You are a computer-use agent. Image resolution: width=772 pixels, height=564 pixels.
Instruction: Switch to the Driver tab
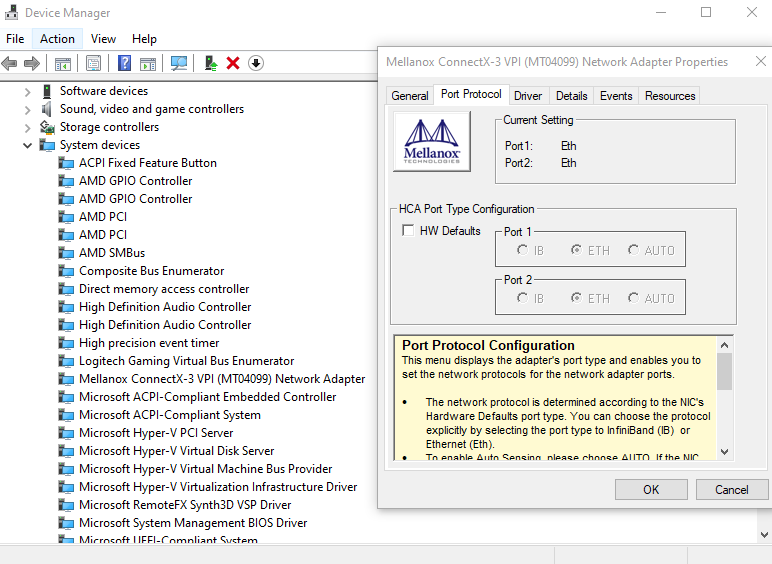click(x=528, y=95)
